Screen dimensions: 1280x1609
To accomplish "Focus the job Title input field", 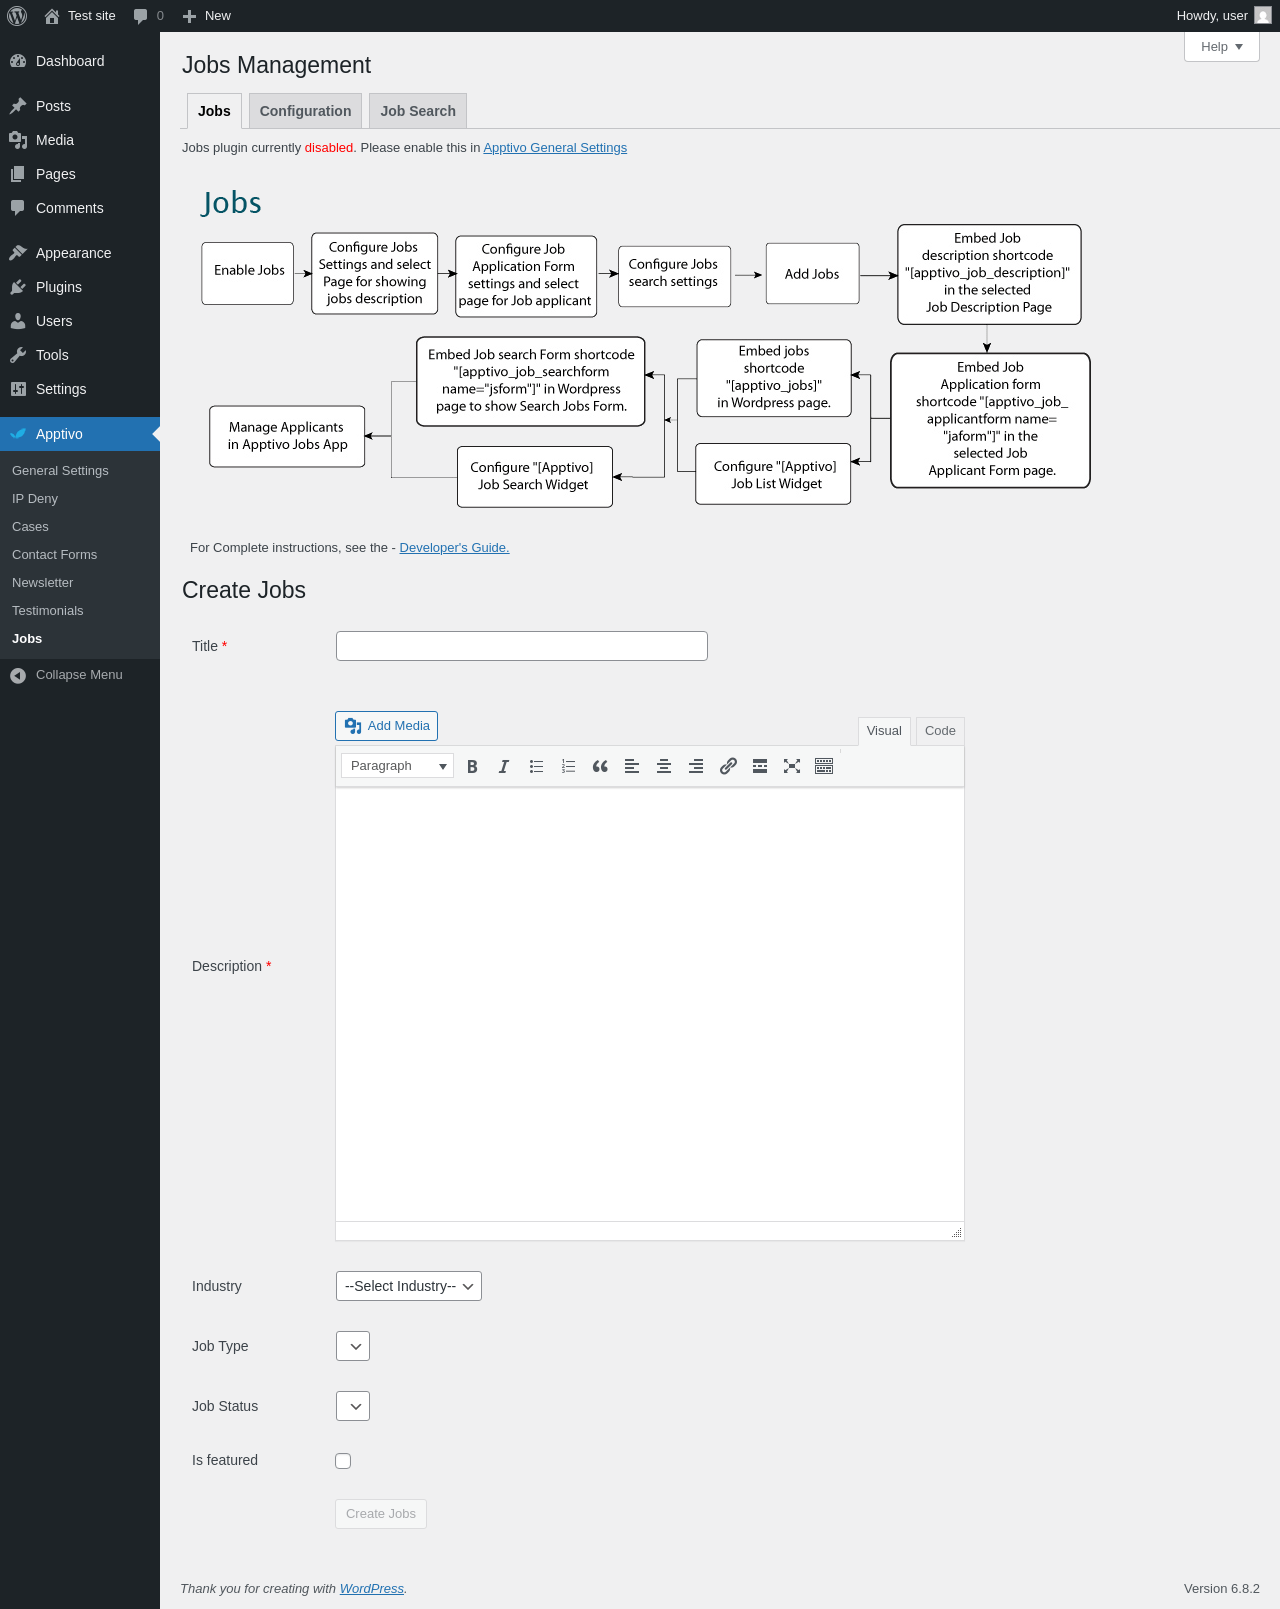I will tap(522, 646).
